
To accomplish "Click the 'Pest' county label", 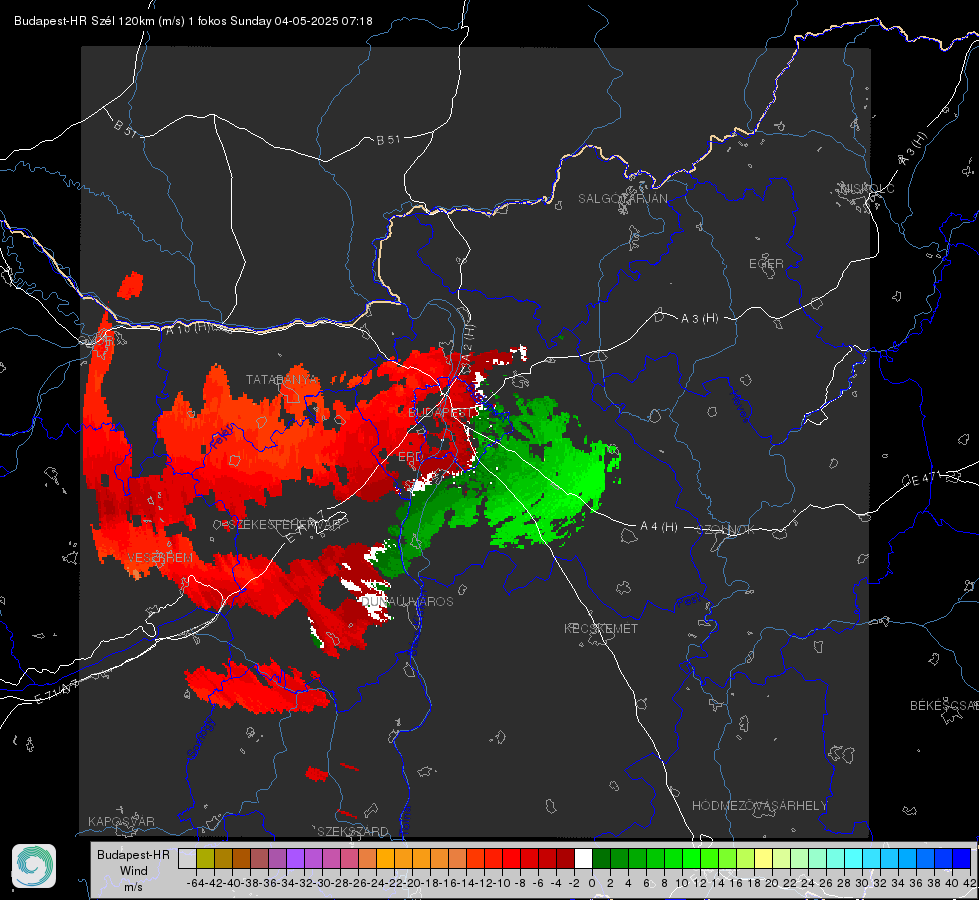I will point(687,601).
